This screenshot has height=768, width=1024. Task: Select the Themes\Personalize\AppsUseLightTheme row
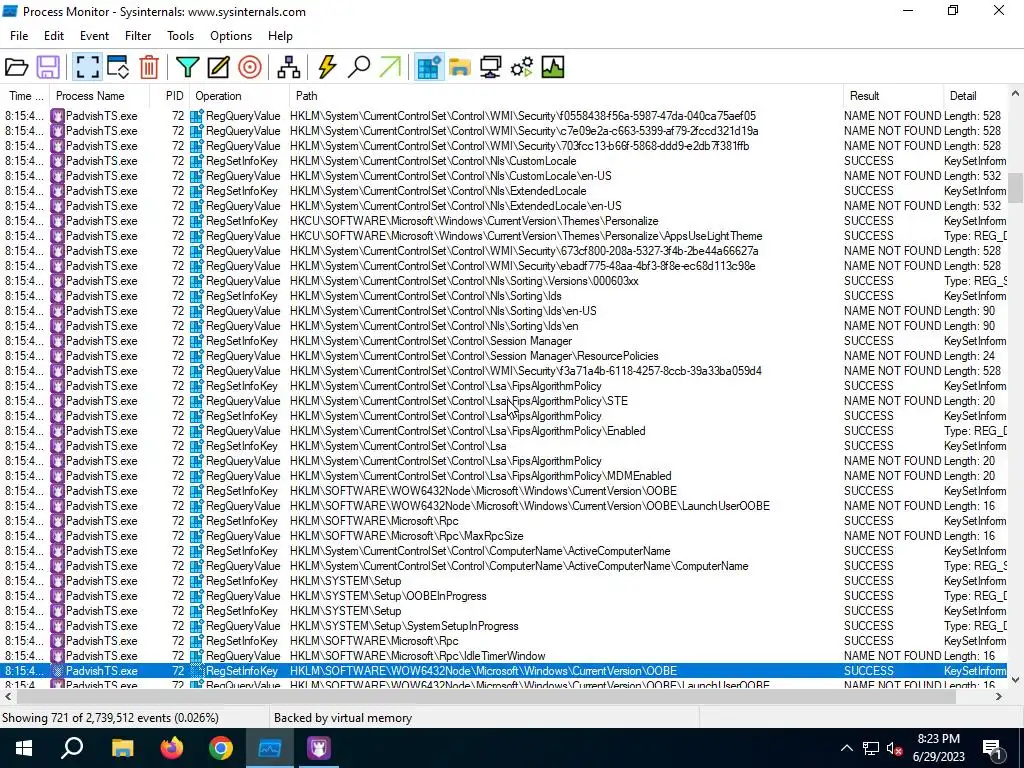pyautogui.click(x=504, y=236)
